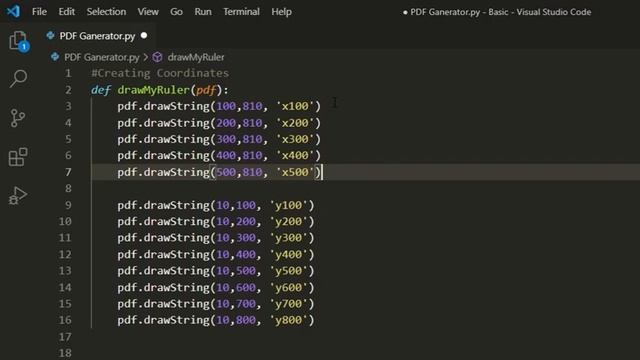Click the 'x500' string on line 7
The width and height of the screenshot is (640, 360).
[295, 172]
